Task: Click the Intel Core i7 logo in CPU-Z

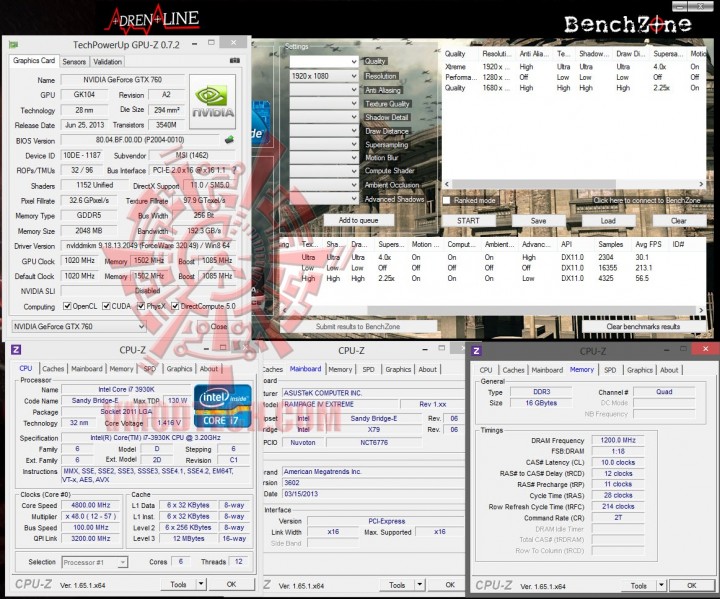Action: point(222,406)
